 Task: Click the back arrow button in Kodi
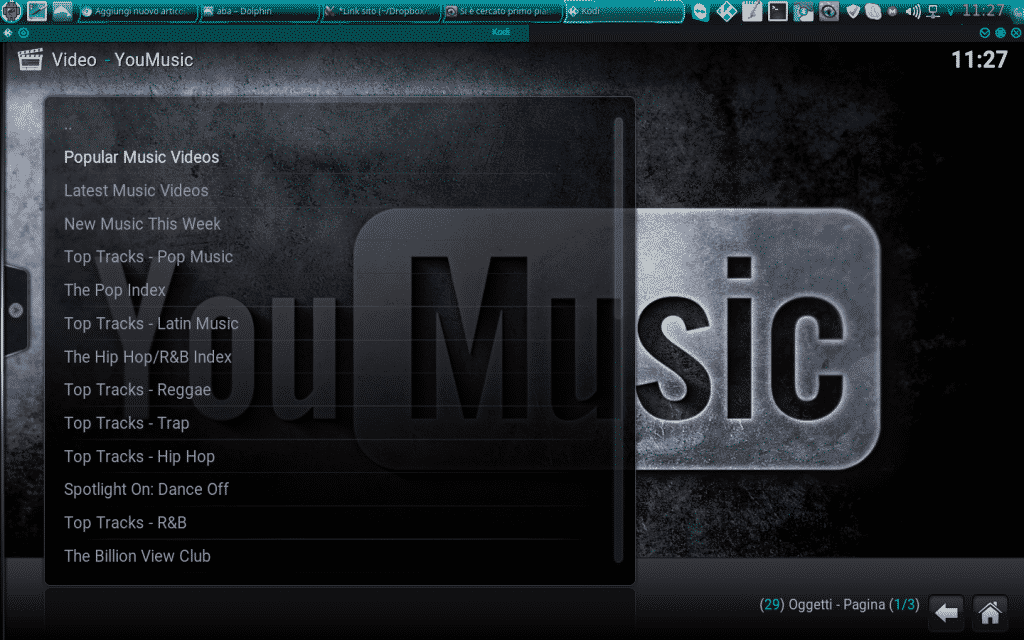coord(946,613)
